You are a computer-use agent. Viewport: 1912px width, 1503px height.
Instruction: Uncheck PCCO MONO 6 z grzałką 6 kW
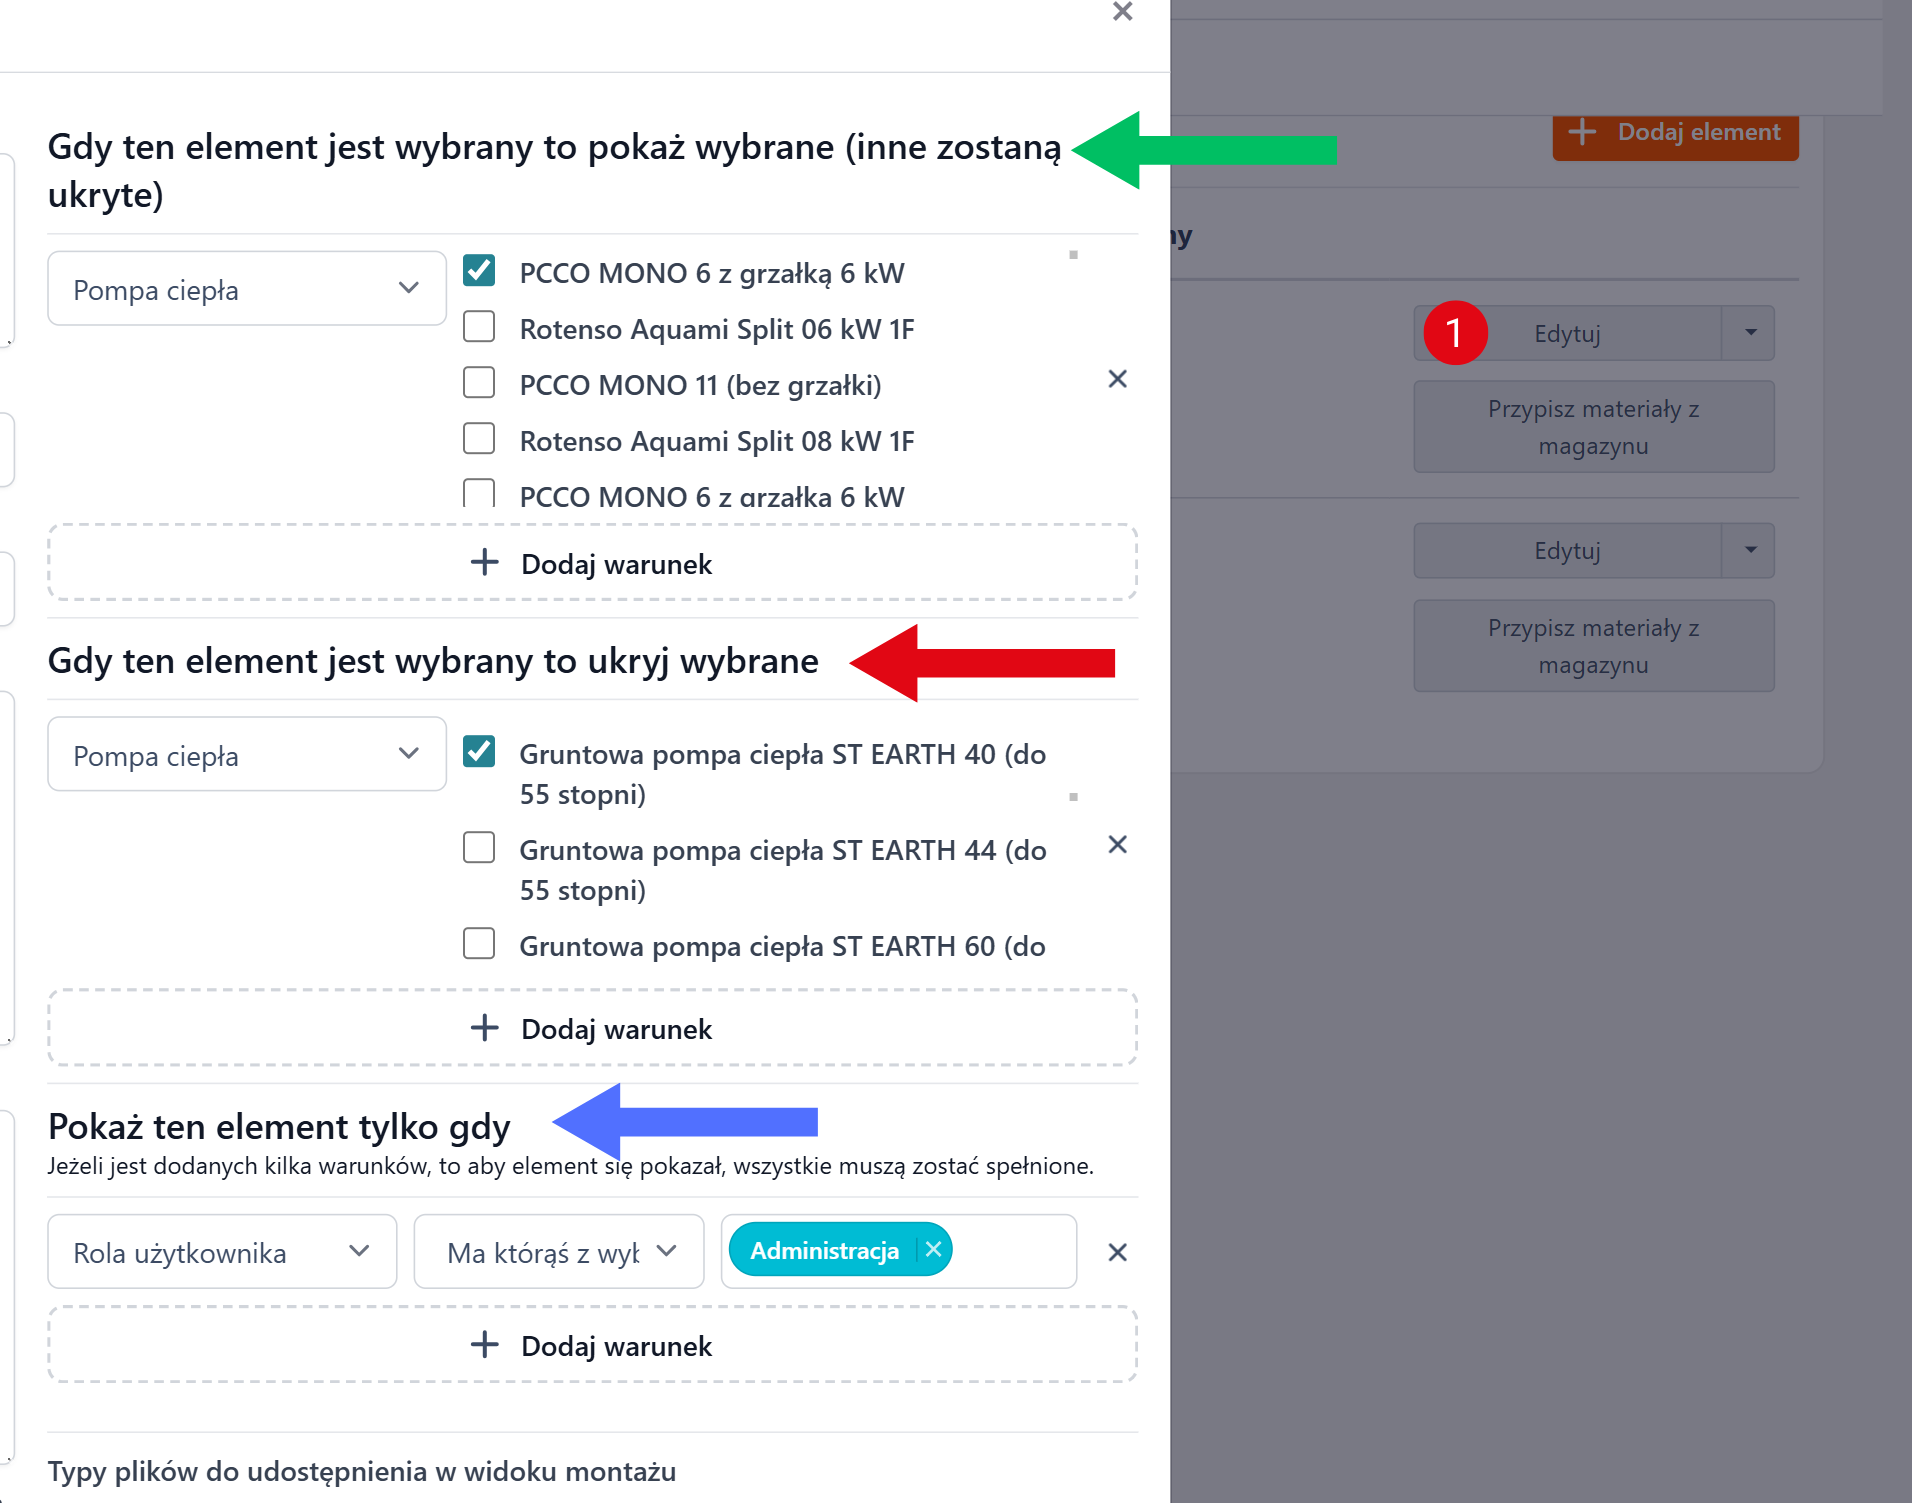(479, 271)
